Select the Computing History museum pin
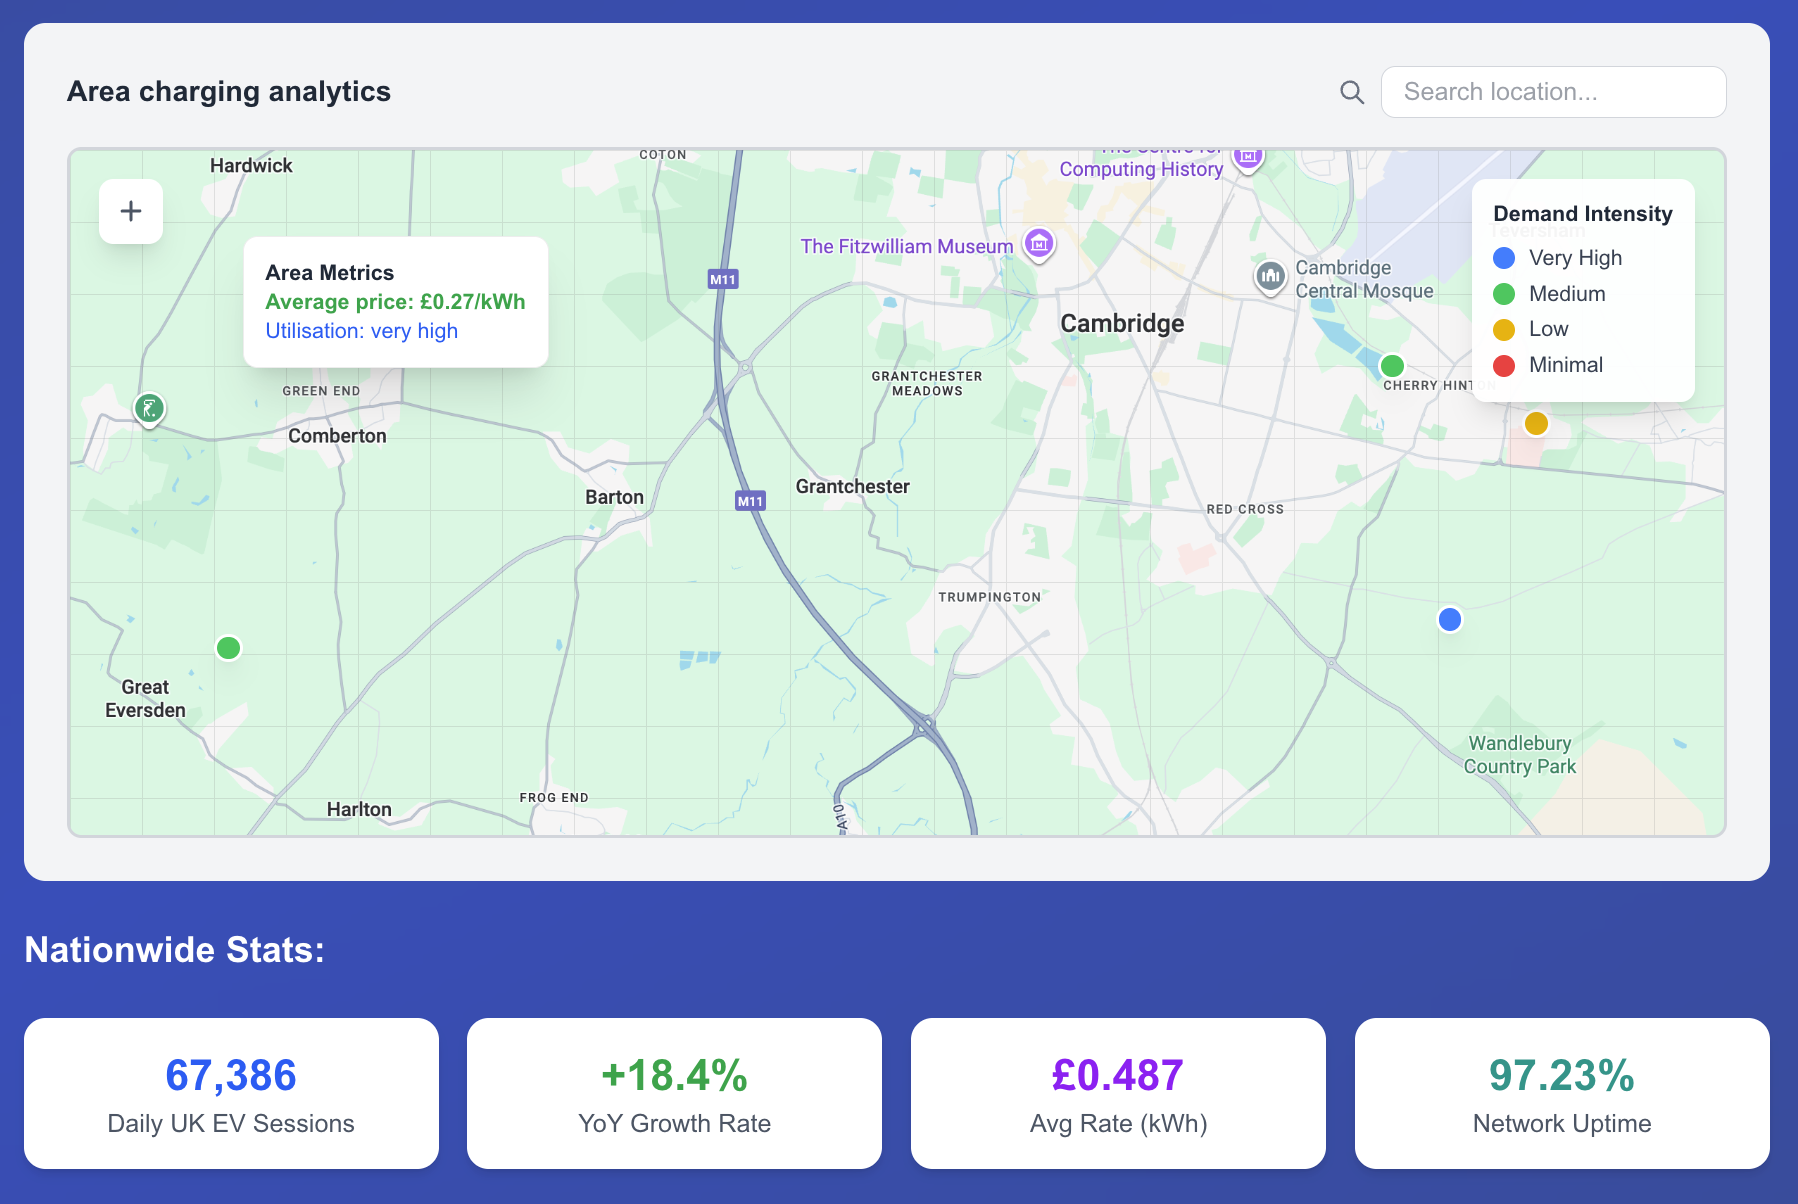 click(1247, 158)
